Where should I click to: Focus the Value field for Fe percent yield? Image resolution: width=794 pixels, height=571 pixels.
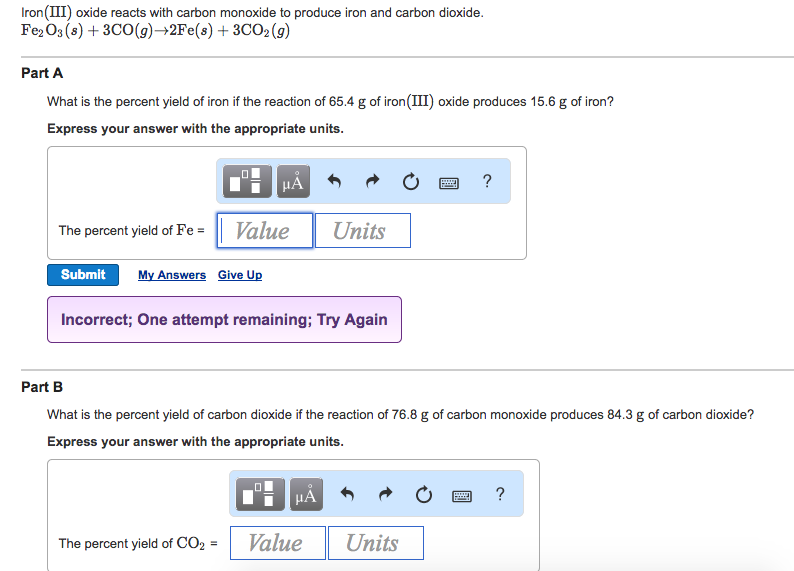[x=265, y=231]
